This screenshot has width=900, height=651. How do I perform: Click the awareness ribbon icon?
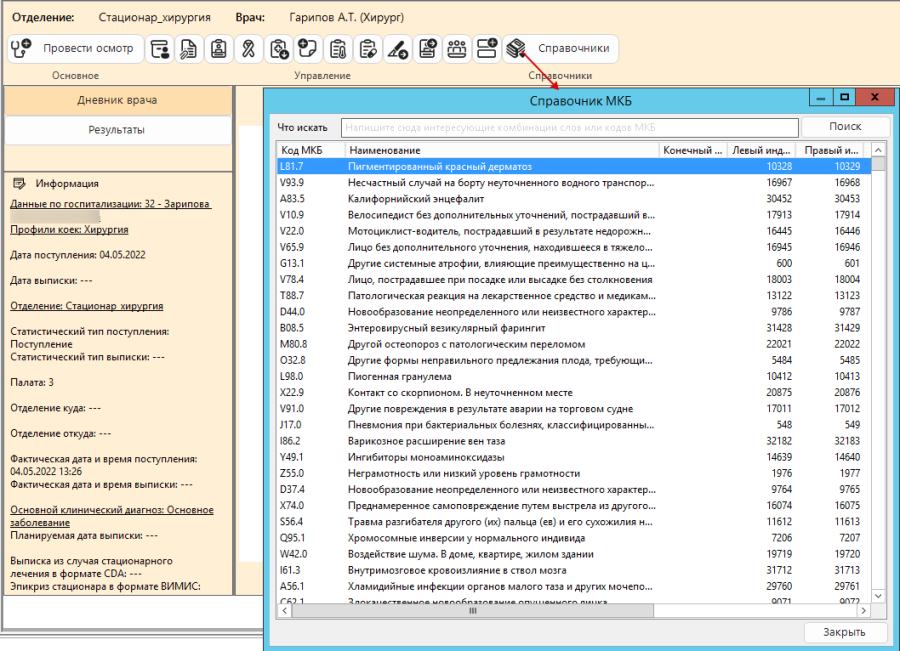[249, 49]
